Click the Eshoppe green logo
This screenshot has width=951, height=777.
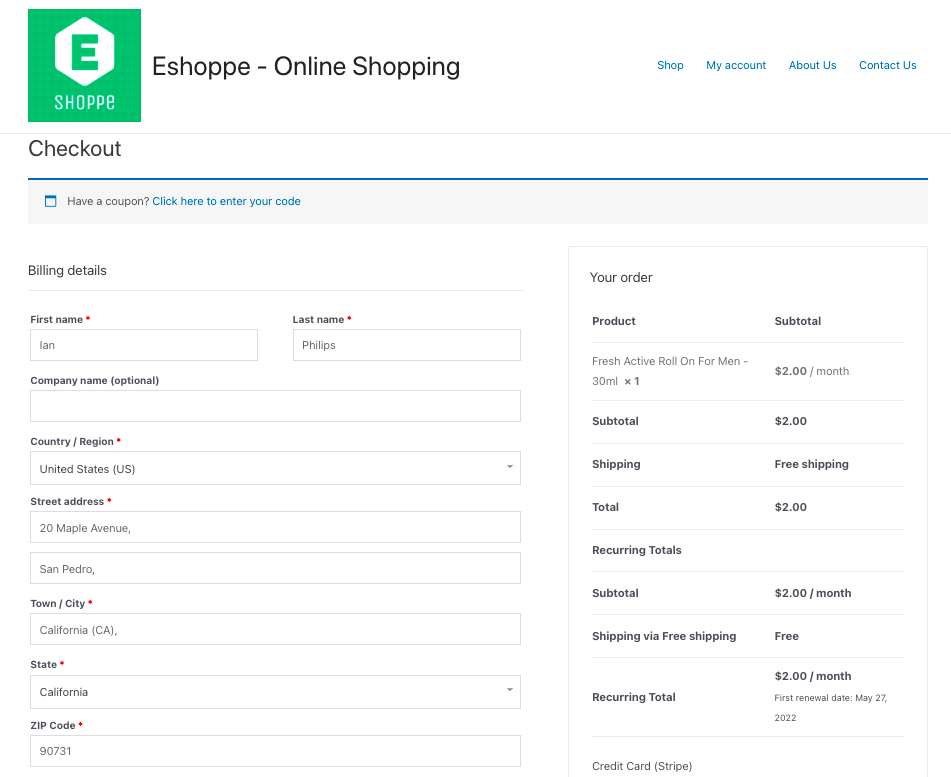point(84,66)
